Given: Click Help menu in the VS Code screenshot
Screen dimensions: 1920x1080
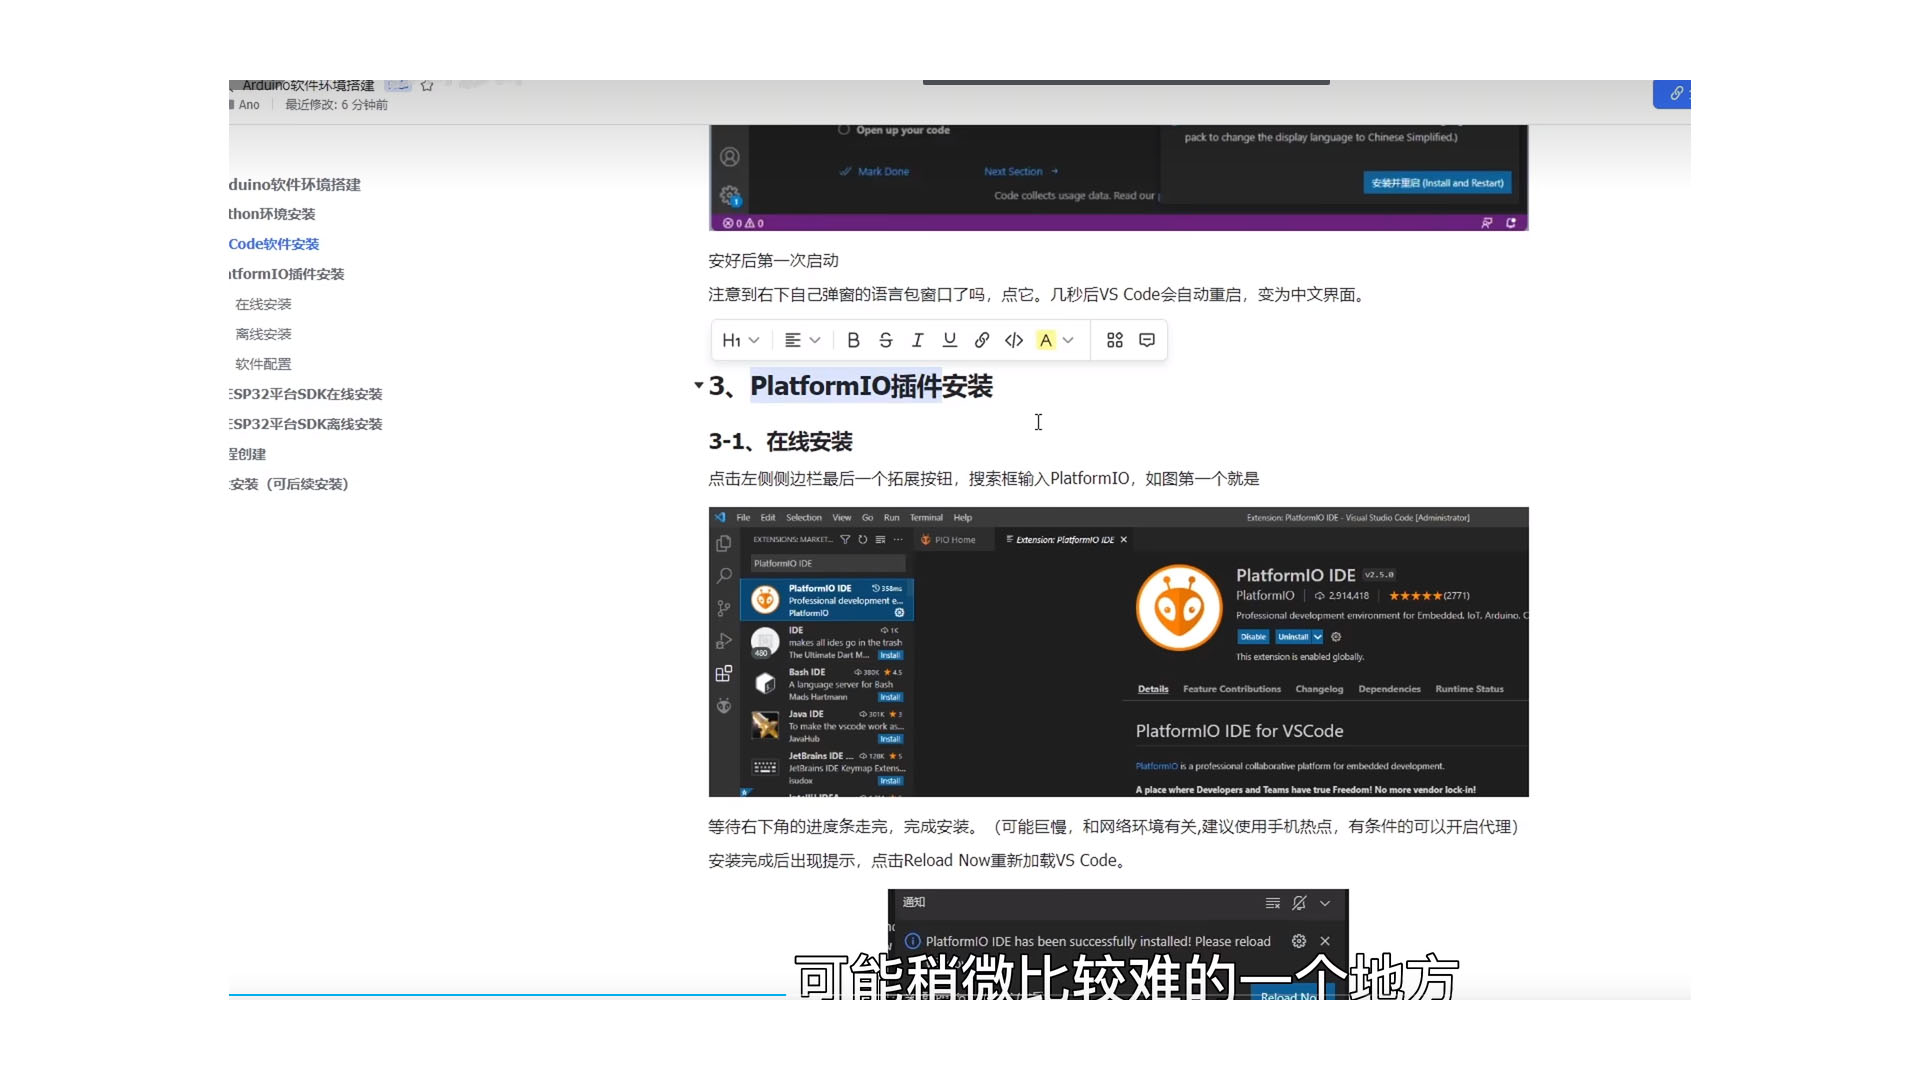Looking at the screenshot, I should pos(962,517).
